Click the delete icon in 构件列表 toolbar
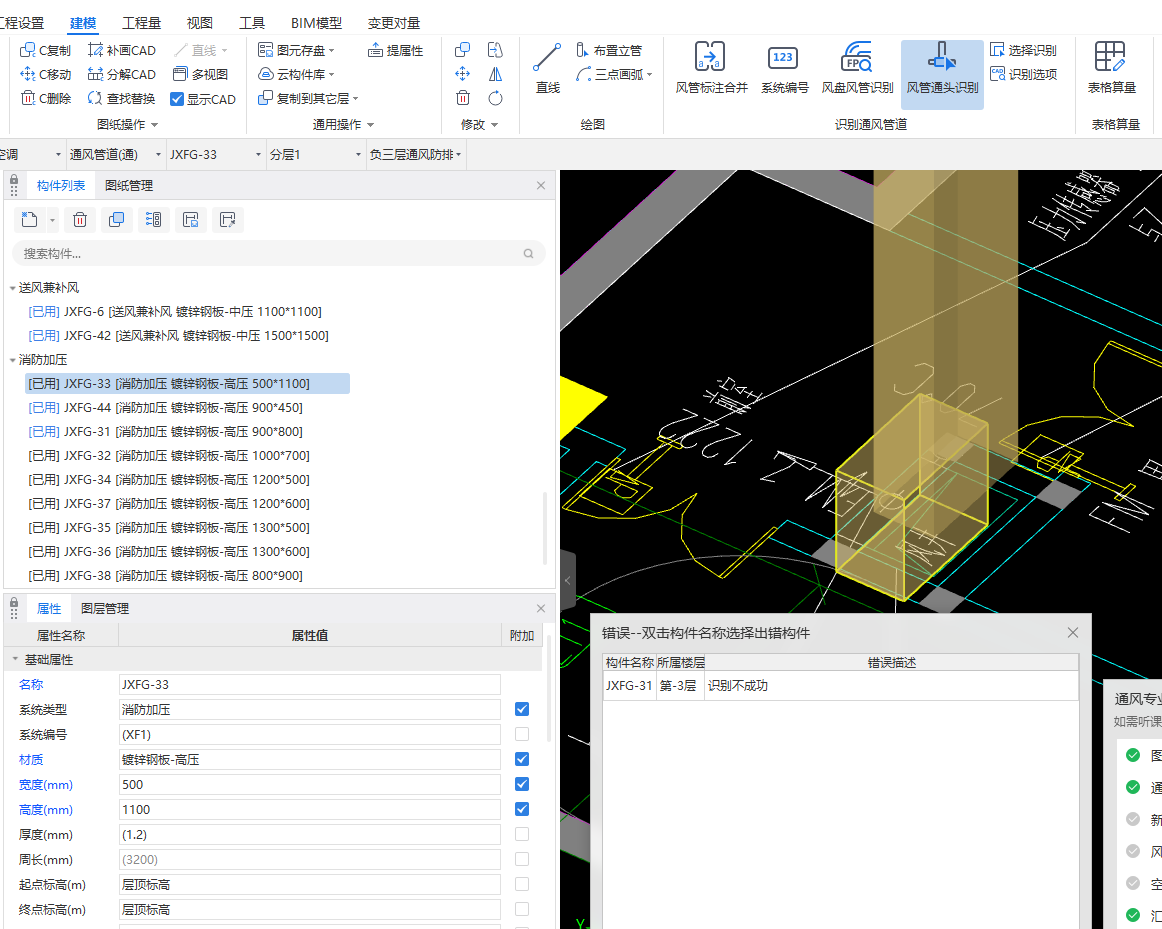This screenshot has width=1162, height=929. (80, 220)
